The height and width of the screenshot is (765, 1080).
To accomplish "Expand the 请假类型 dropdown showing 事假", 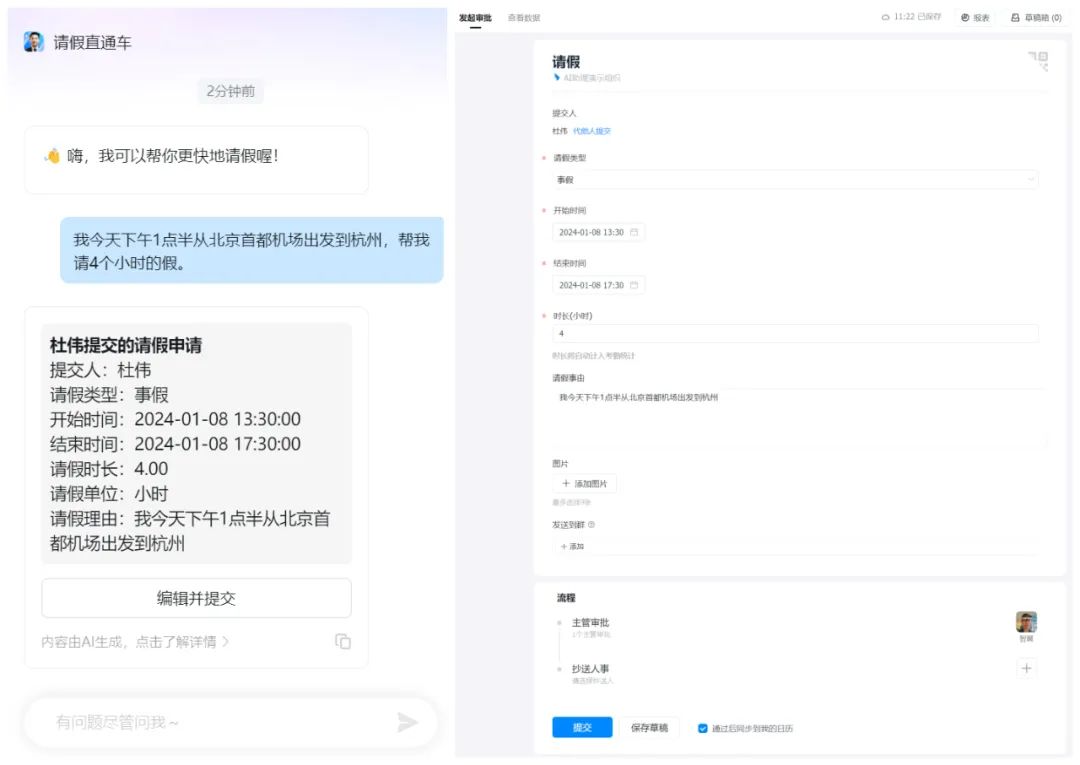I will click(795, 180).
